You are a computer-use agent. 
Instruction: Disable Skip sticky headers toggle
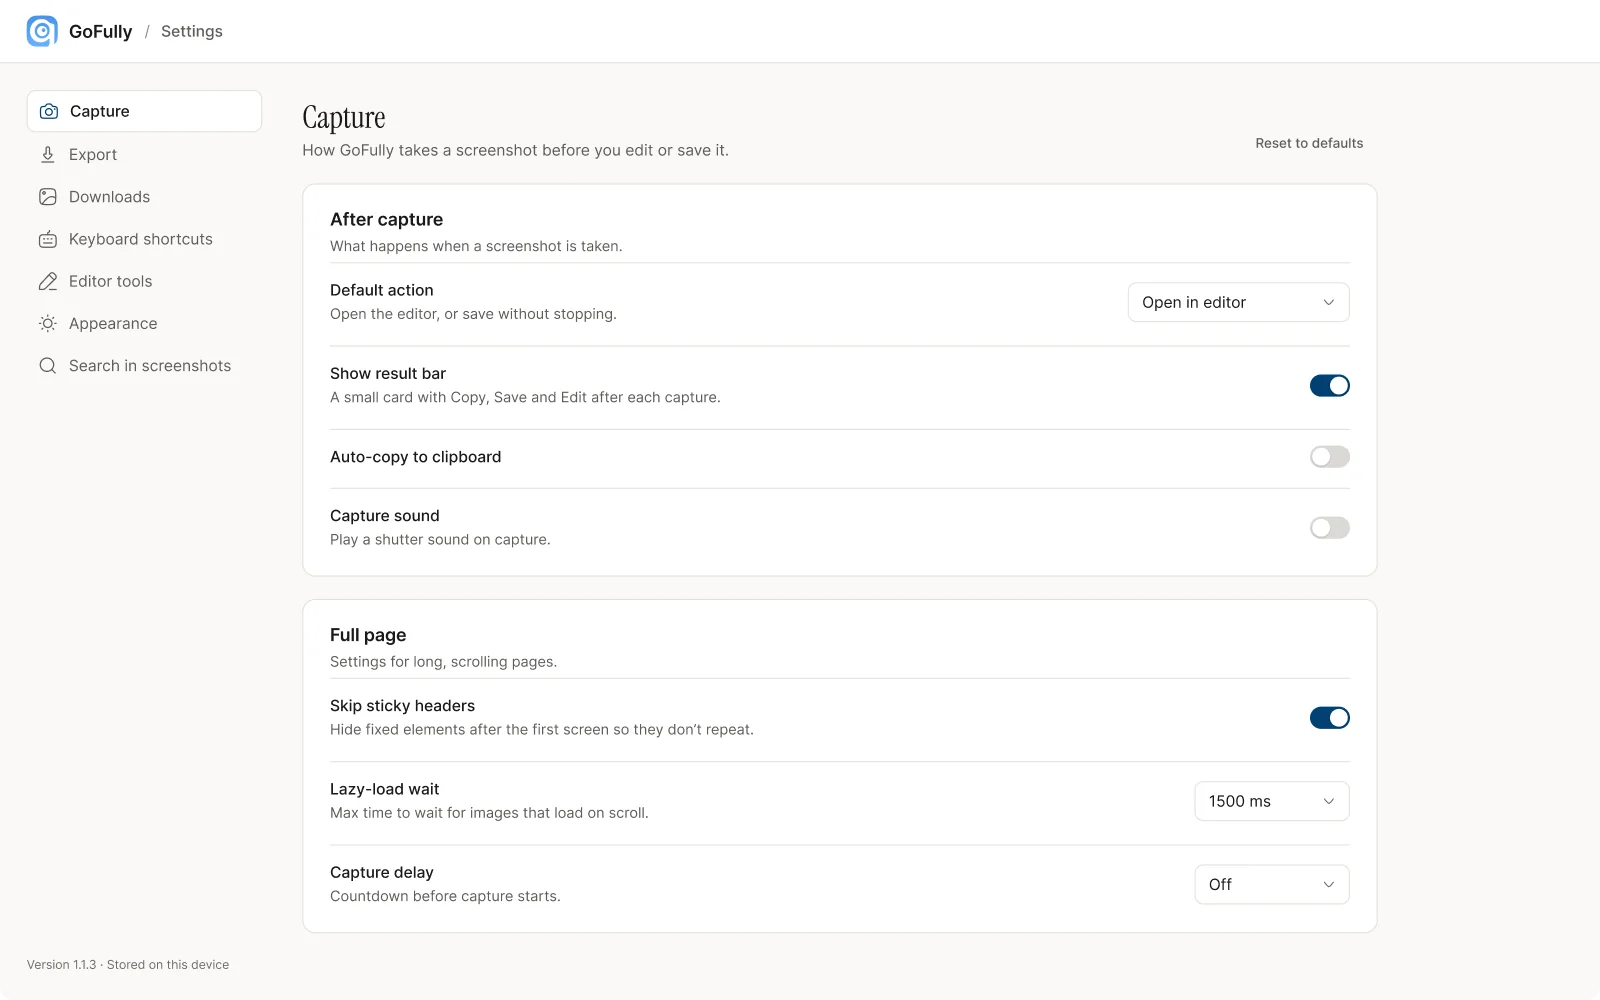pos(1329,717)
